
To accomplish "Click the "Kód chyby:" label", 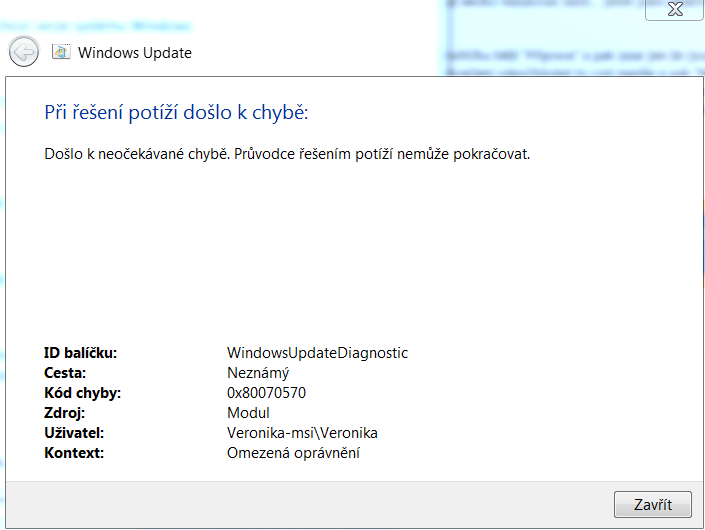I will (83, 393).
